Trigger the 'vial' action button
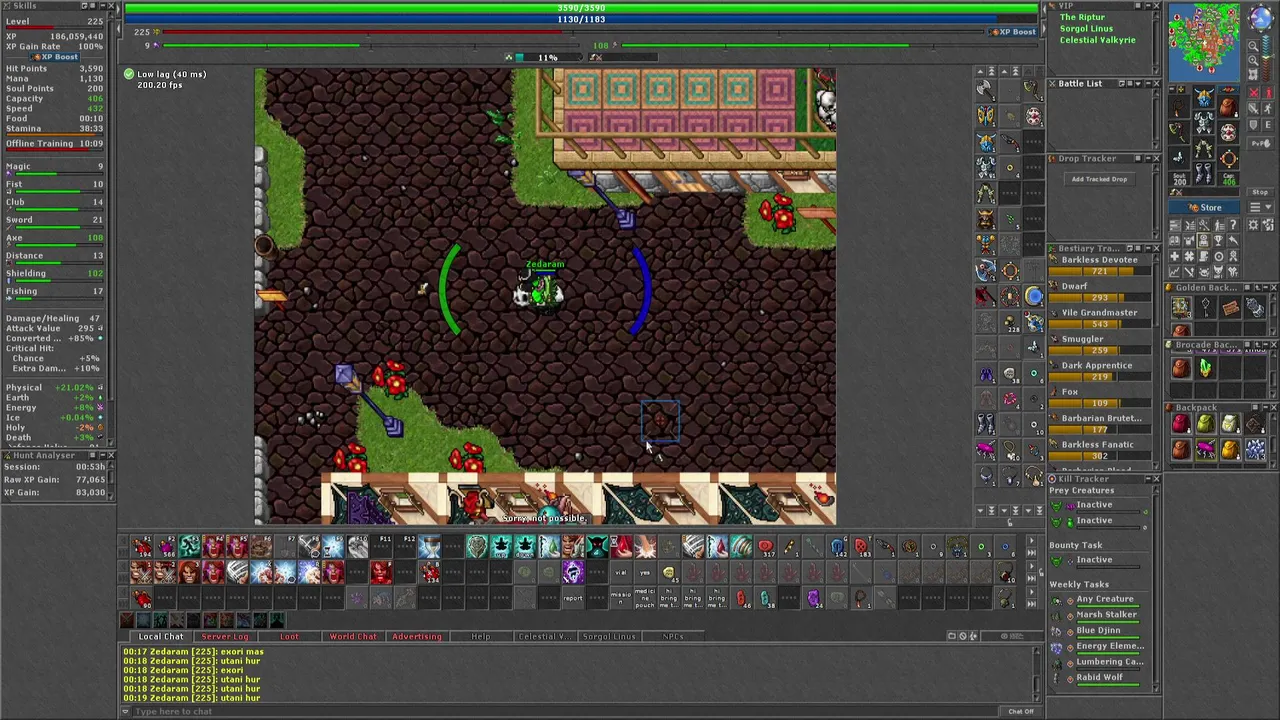 [x=621, y=572]
